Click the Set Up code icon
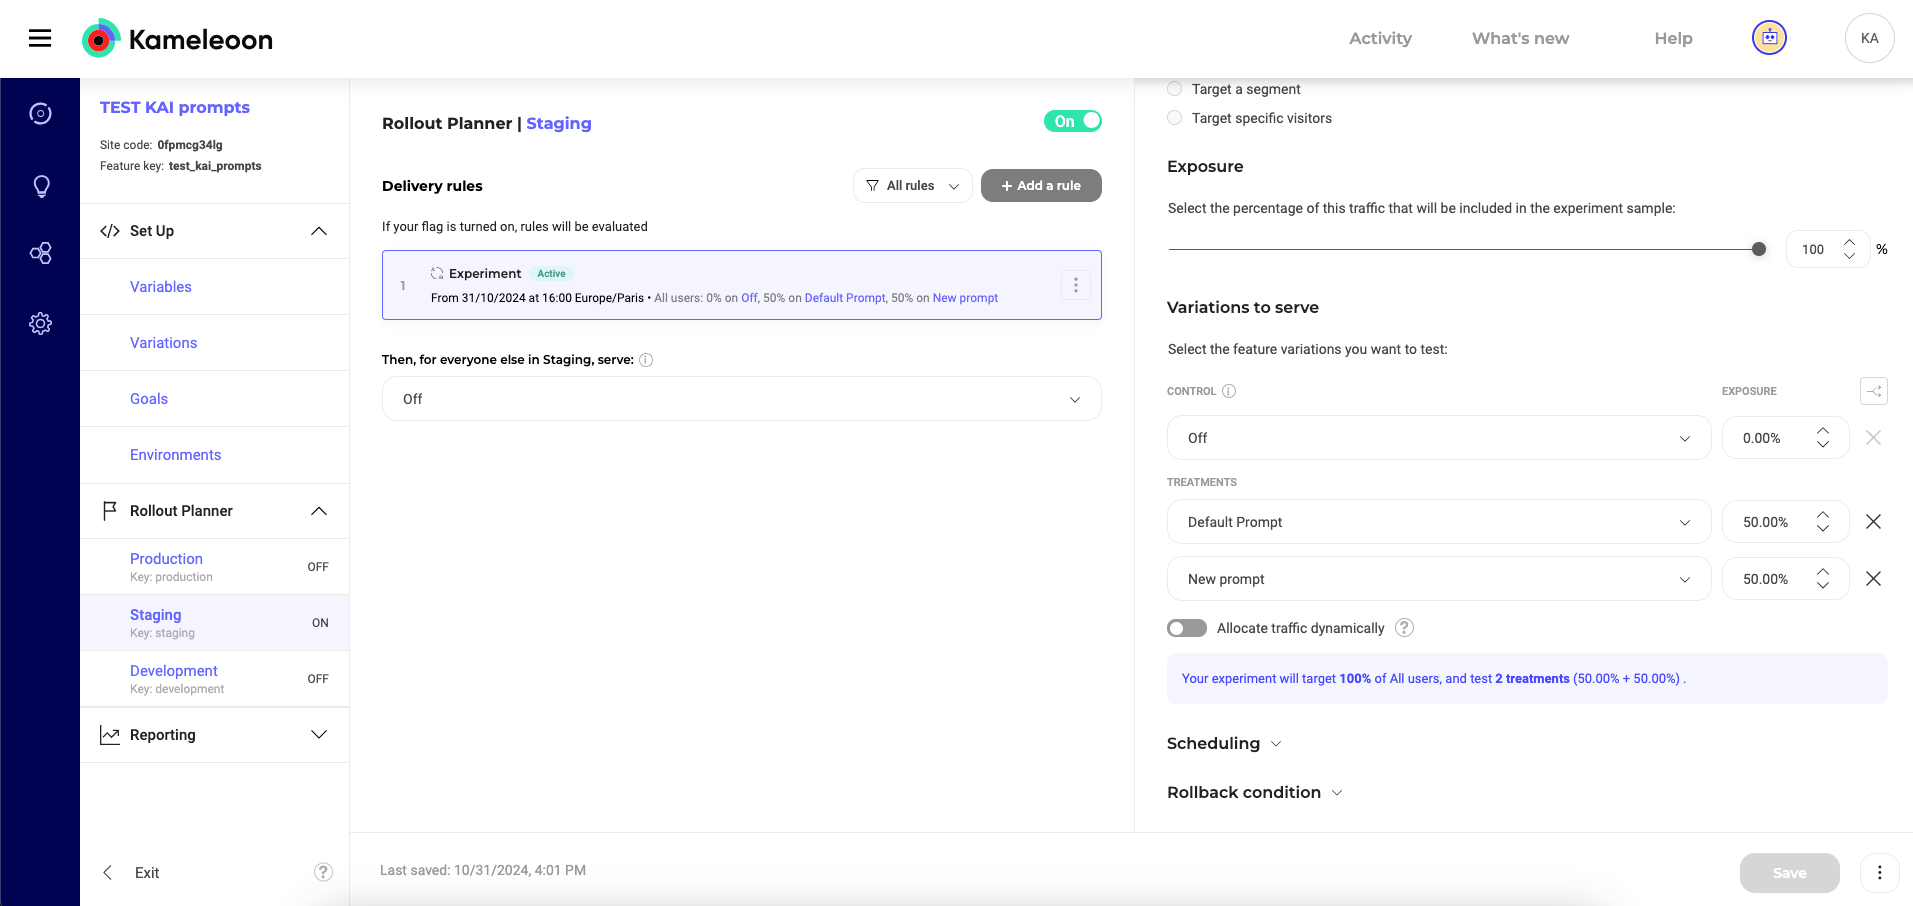 110,231
